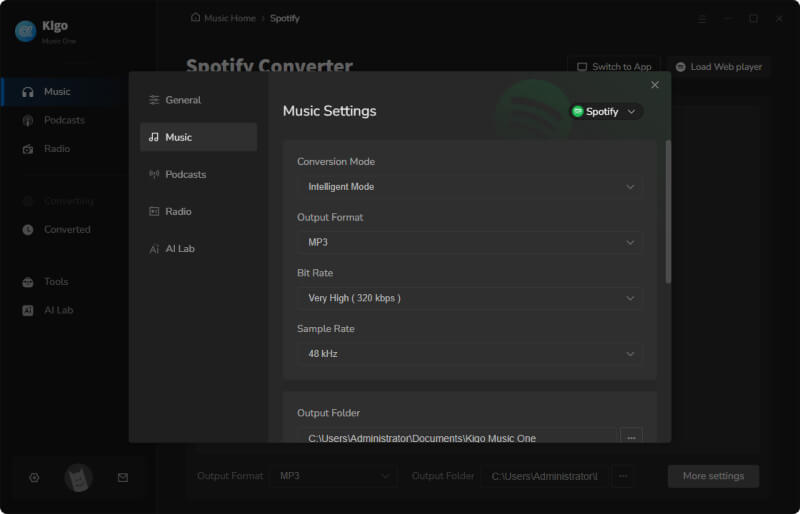This screenshot has height=514, width=800.
Task: Click the Podcasts icon in main sidebar
Action: [x=28, y=120]
